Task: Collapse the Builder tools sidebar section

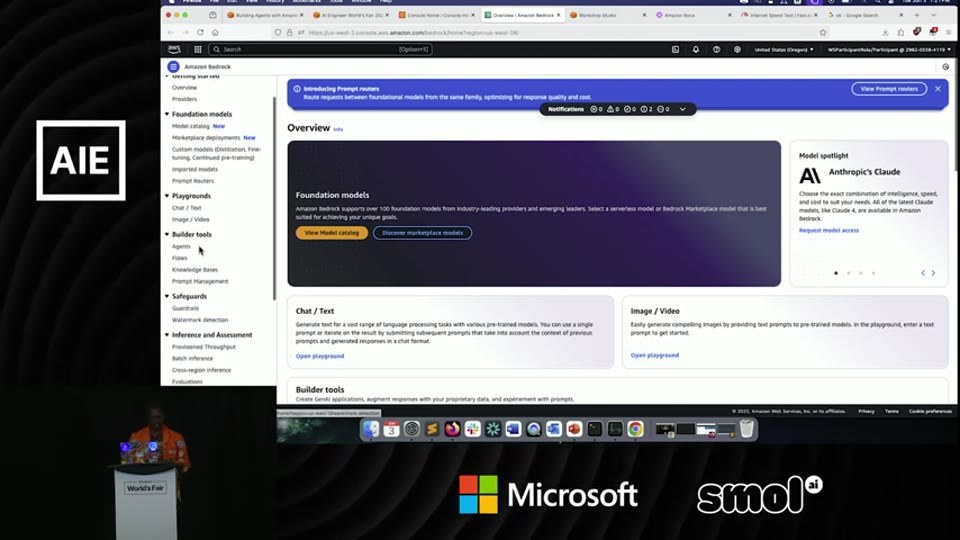Action: (x=167, y=234)
